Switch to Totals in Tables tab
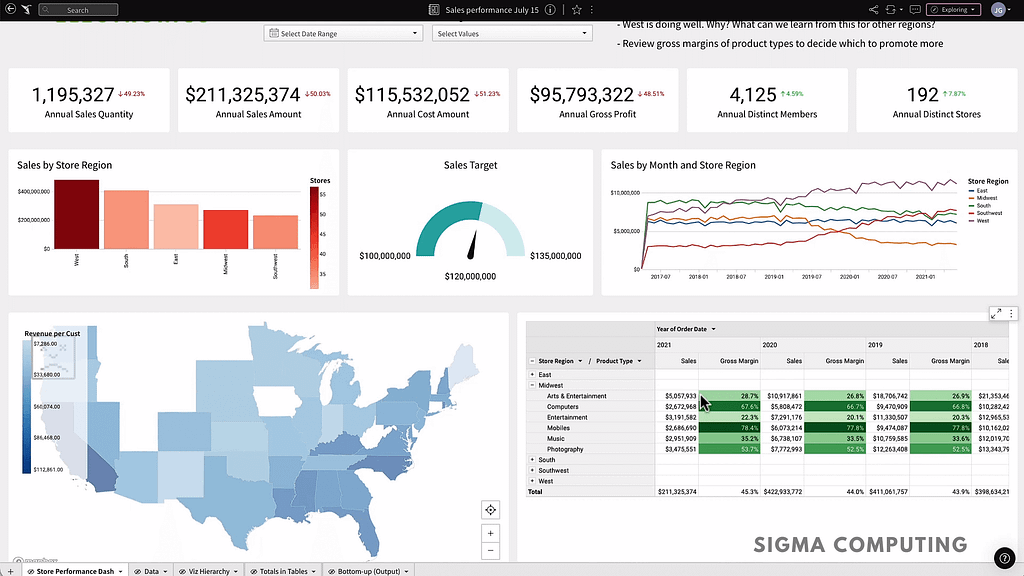 (x=283, y=571)
